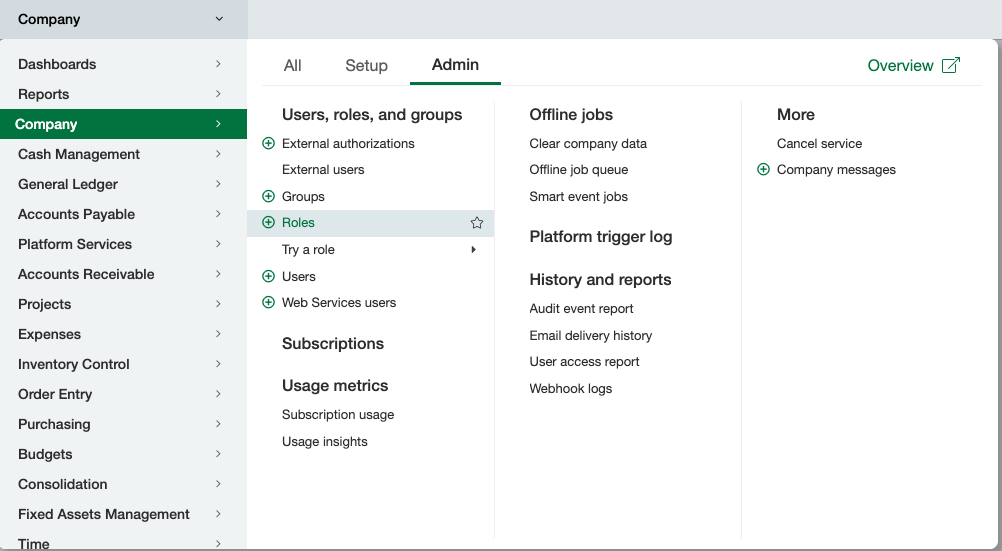Screen dimensions: 1002x551
Task: Expand the General Ledger chevron
Action: [218, 184]
